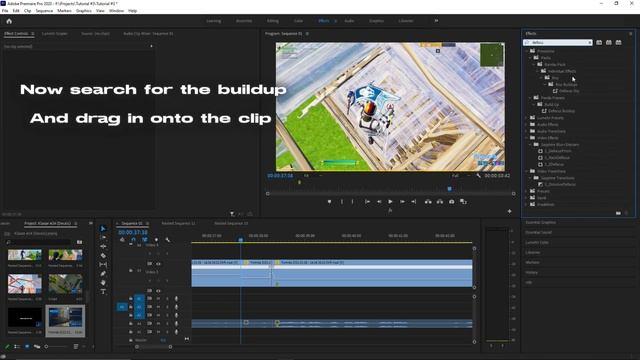640x360 pixels.
Task: Select the Type tool
Action: tap(103, 291)
